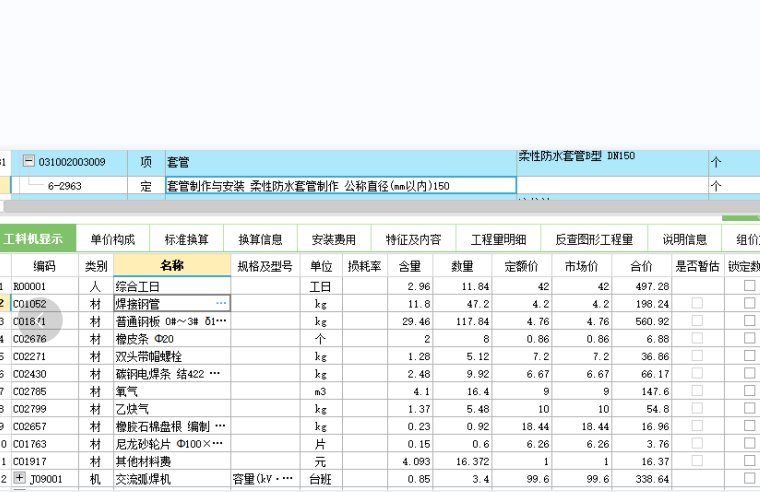Viewport: 760px width, 492px height.
Task: Select the code cell C02785
Action: pyautogui.click(x=45, y=391)
